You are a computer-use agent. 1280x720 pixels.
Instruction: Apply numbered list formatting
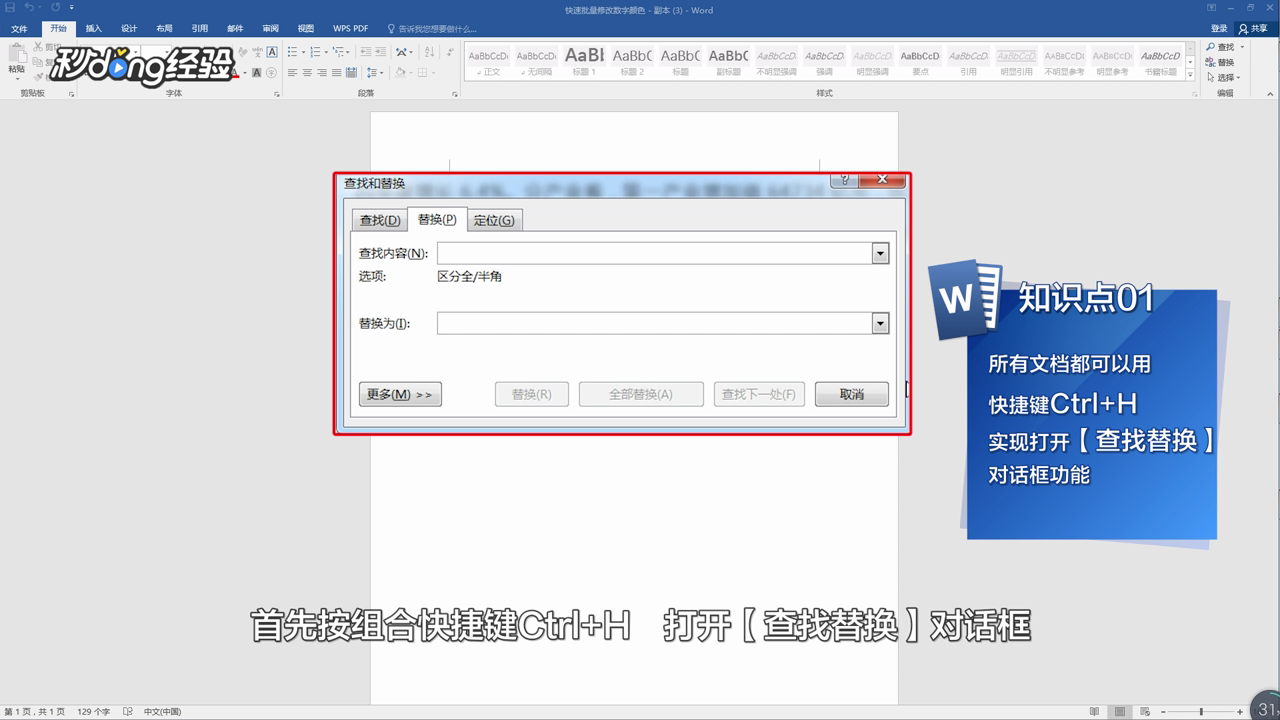316,51
